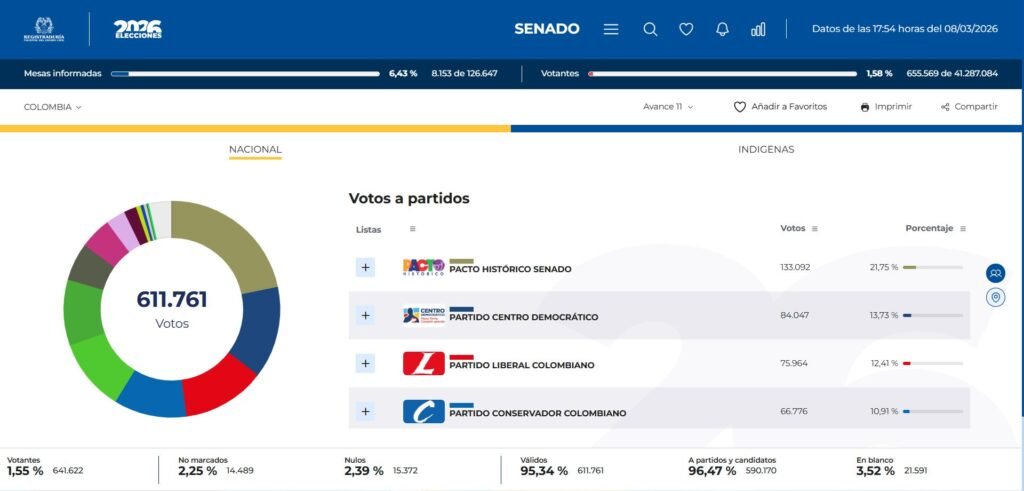
Task: Click the map location pin icon
Action: click(995, 298)
